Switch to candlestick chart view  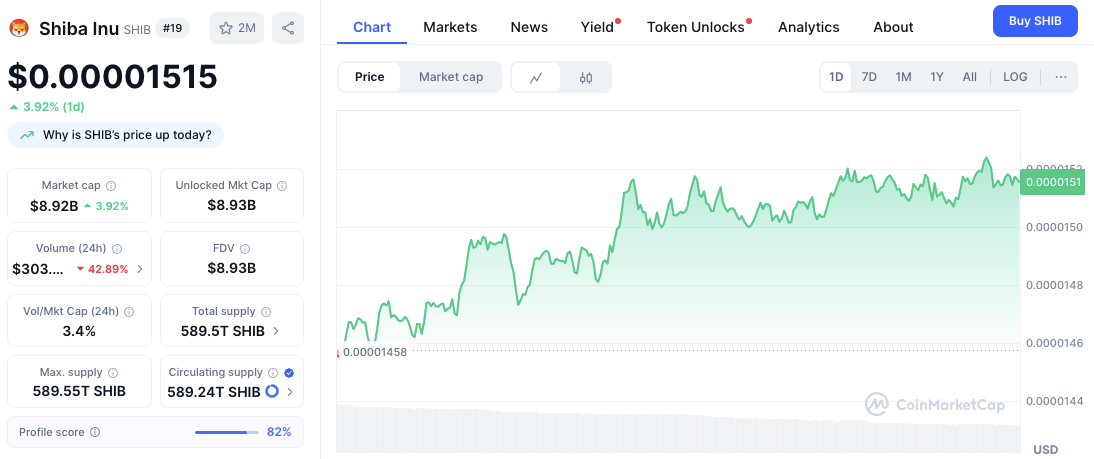pos(586,77)
